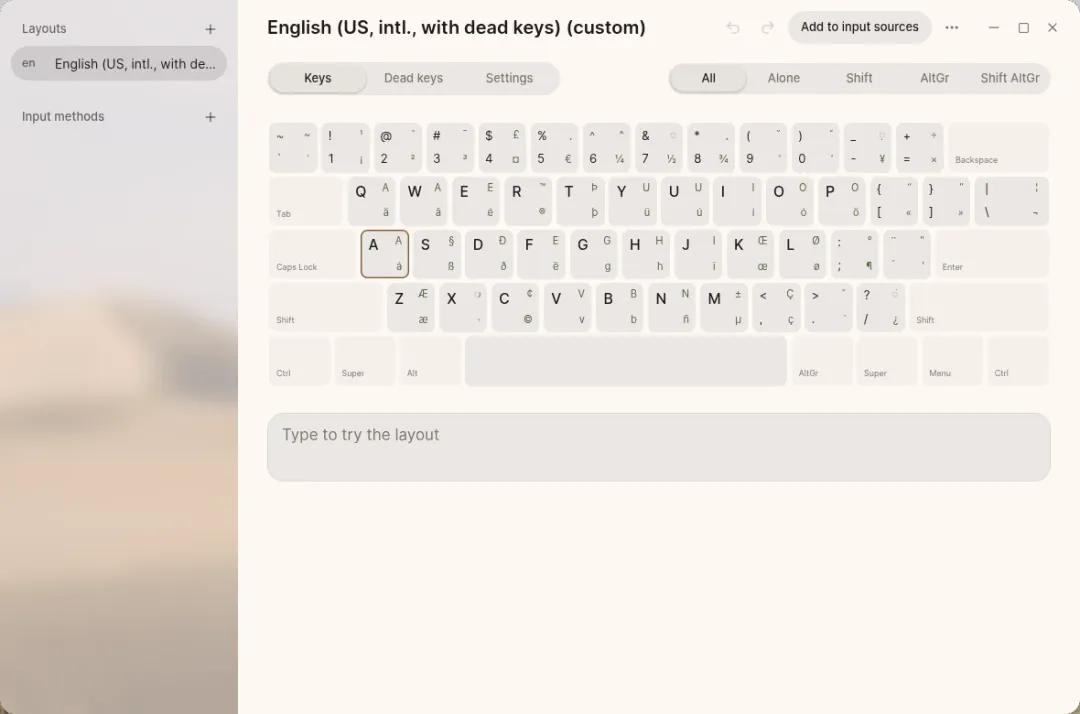Click in the Type to try the layout field

[x=658, y=447]
